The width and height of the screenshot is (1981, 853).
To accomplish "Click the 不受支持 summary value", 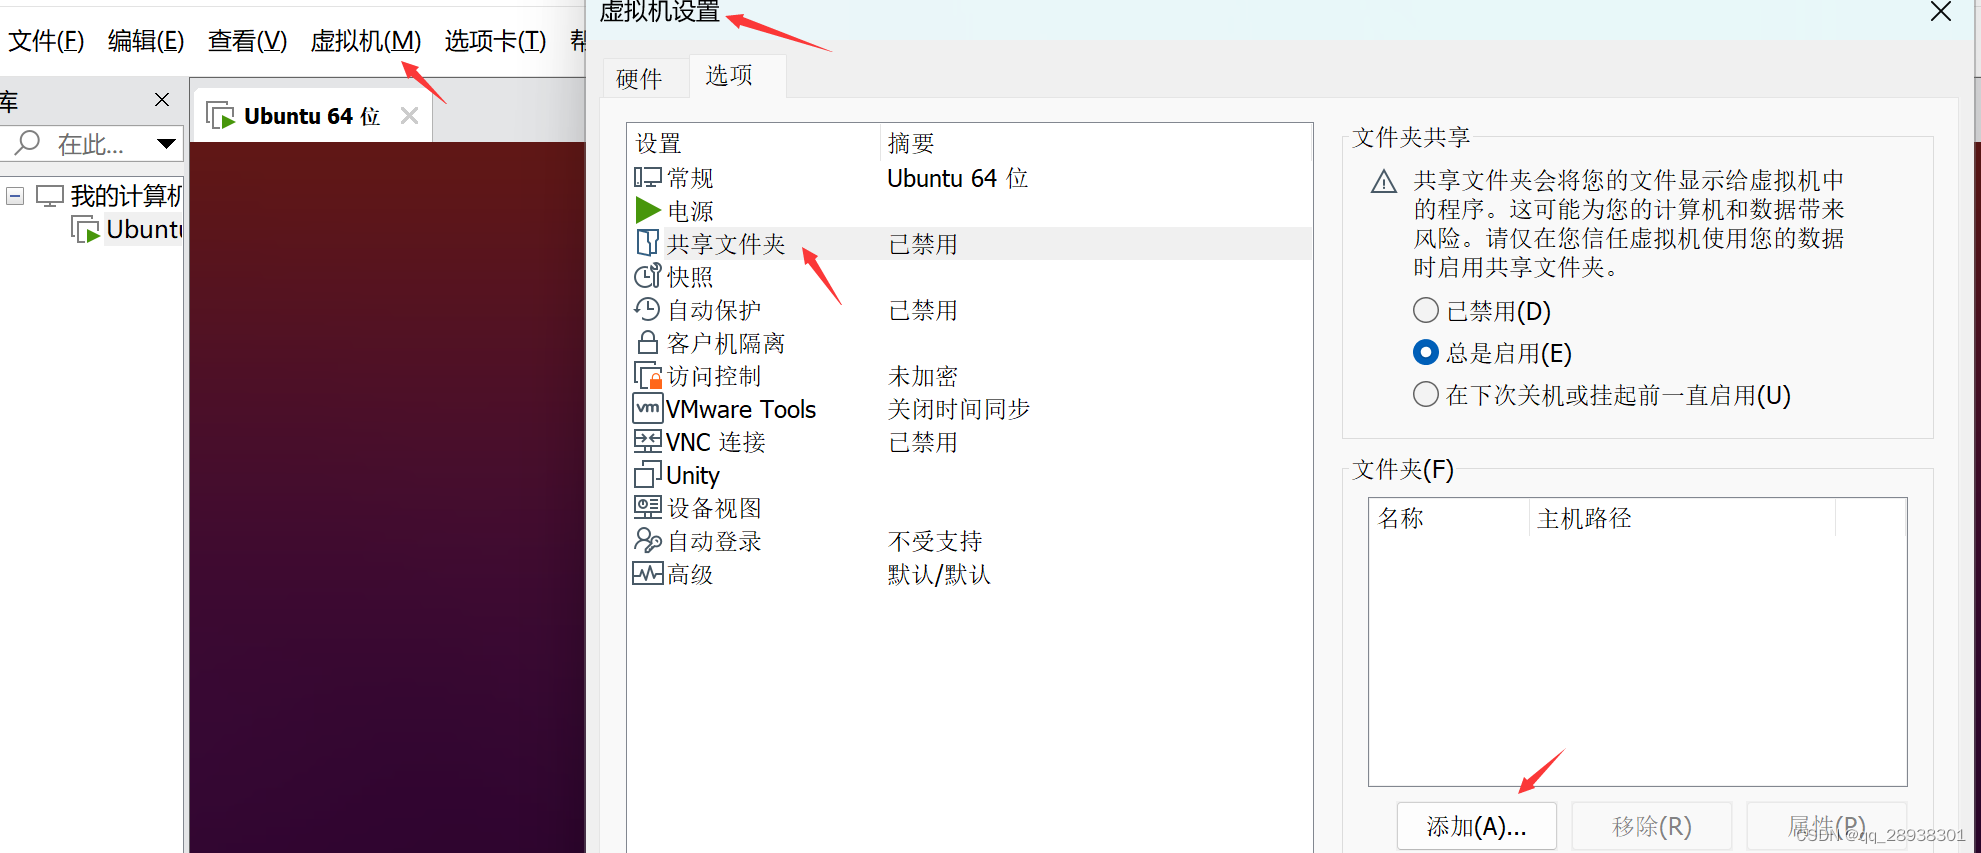I will 935,541.
